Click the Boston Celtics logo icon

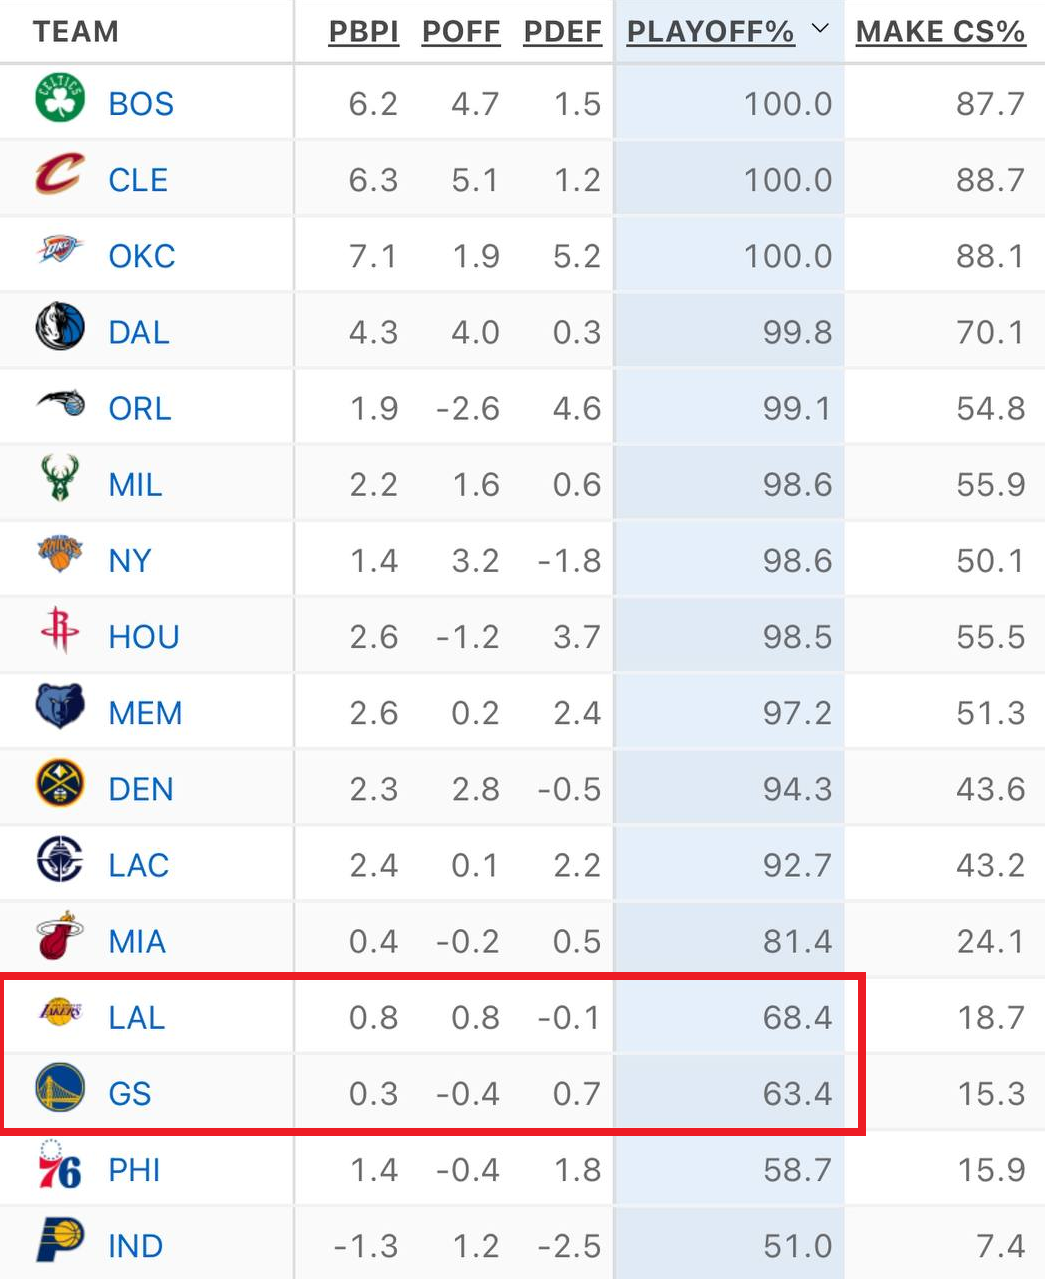pyautogui.click(x=60, y=98)
